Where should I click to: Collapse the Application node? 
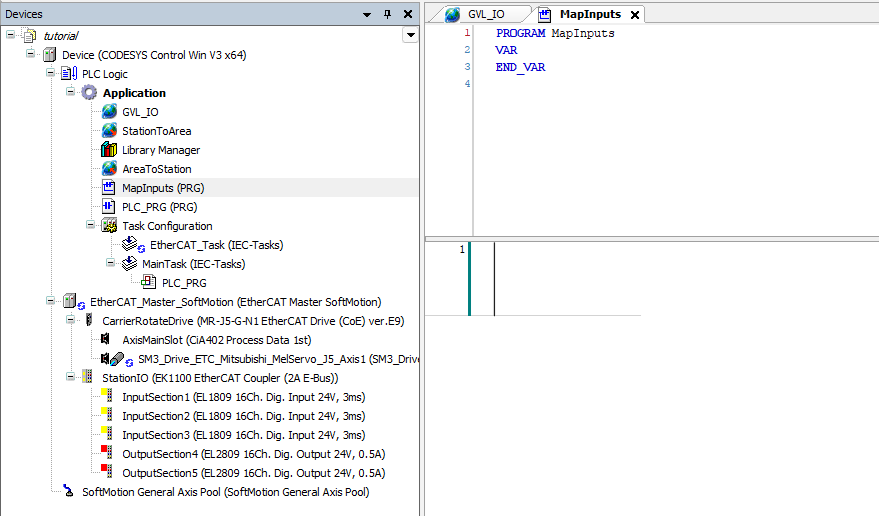70,91
